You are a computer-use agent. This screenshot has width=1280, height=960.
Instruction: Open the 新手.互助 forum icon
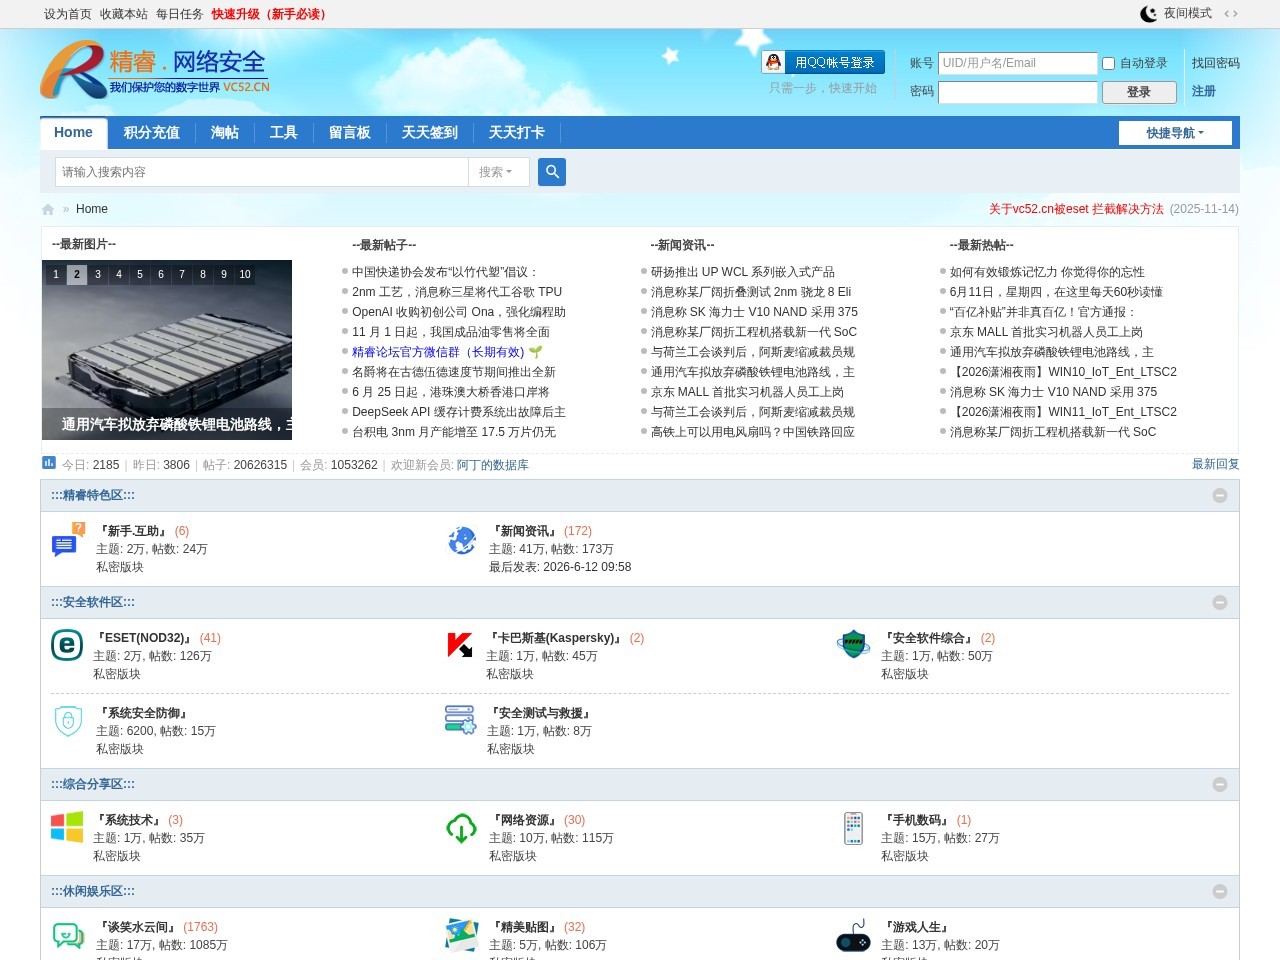click(68, 540)
